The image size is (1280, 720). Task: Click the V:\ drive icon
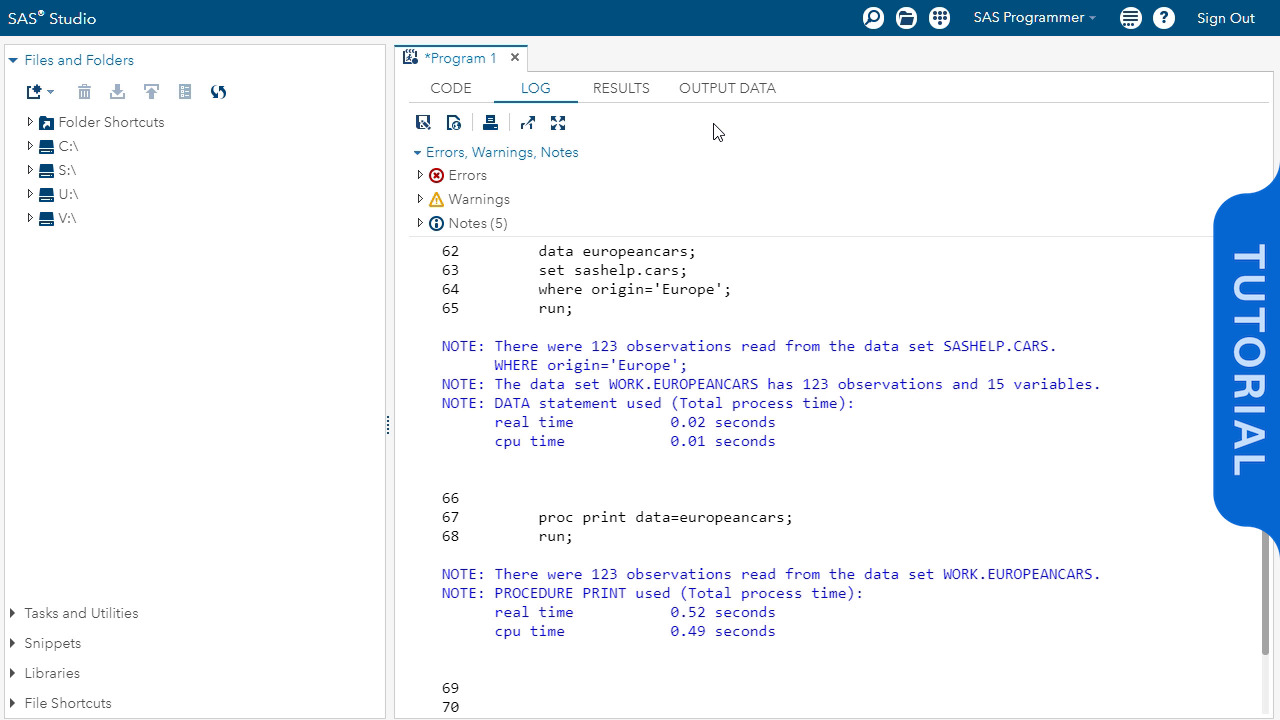click(x=46, y=218)
